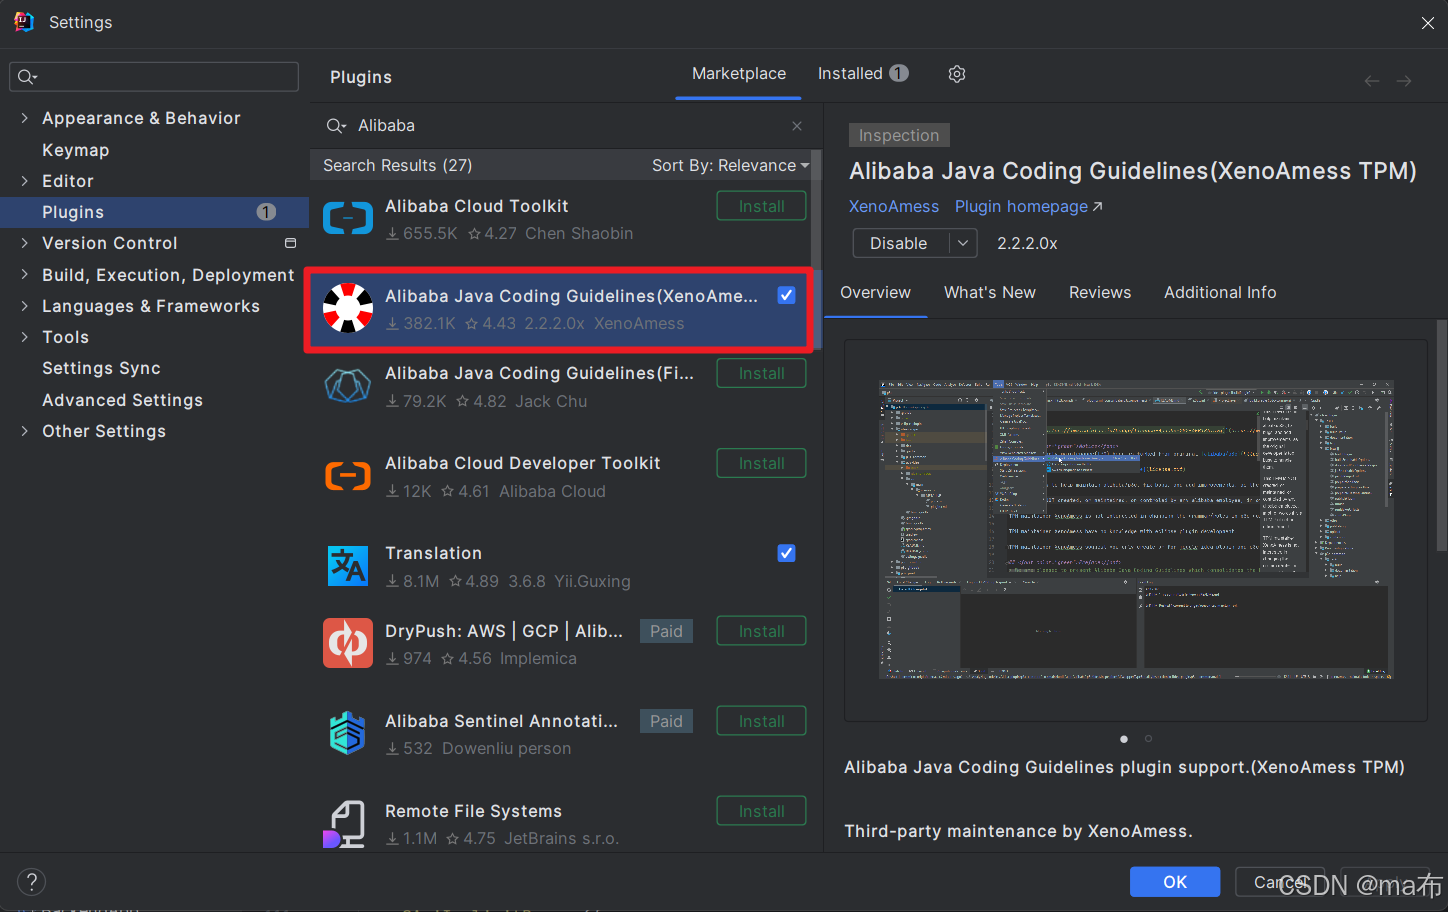Click the Installed tab update badge
The image size is (1448, 912).
(899, 73)
